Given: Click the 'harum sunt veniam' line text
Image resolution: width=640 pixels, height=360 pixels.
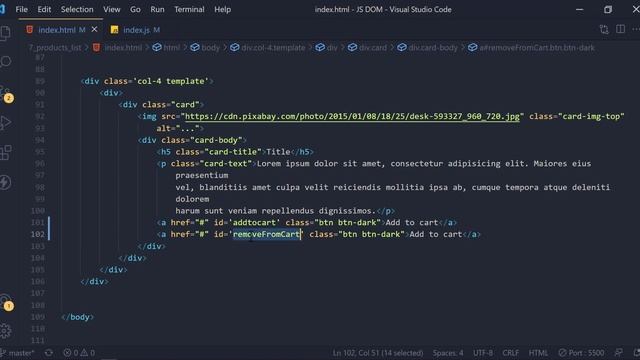Looking at the screenshot, I should 276,211.
